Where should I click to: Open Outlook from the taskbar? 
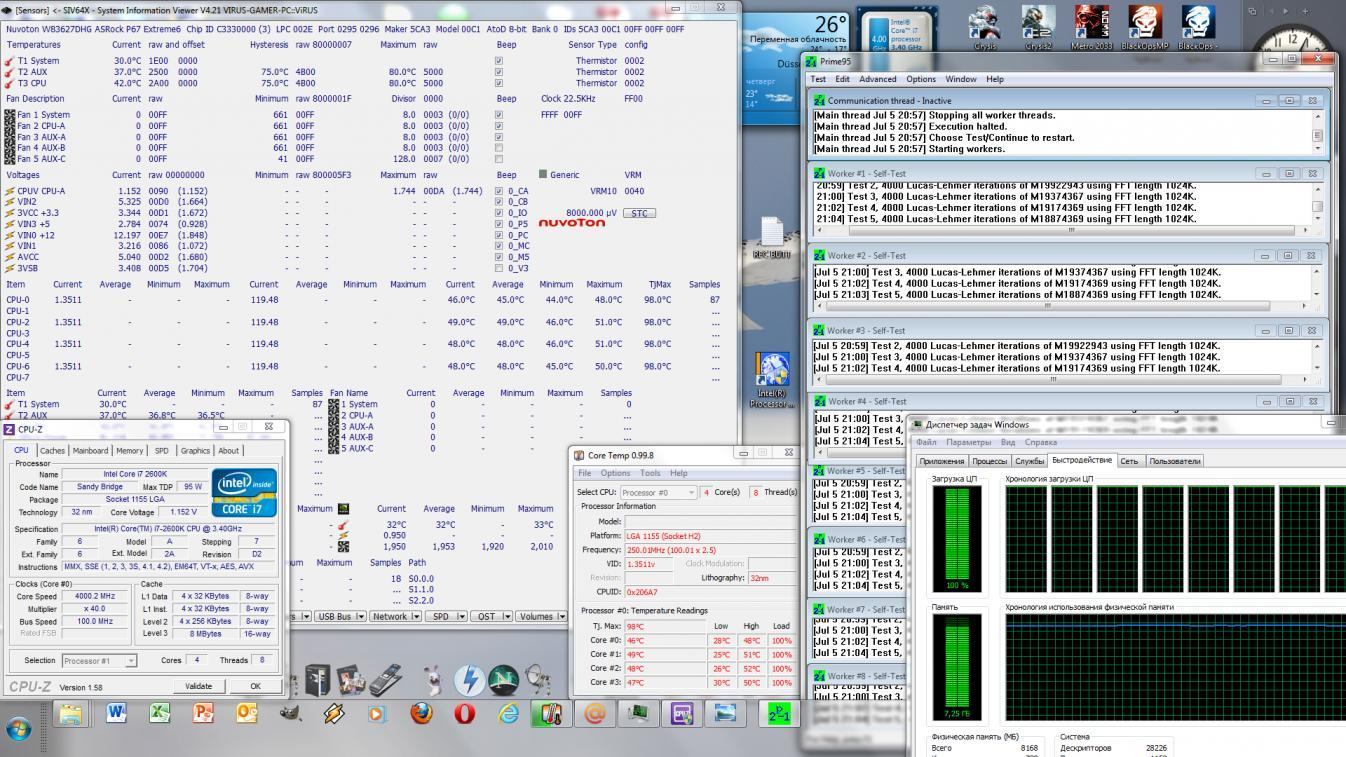[247, 713]
